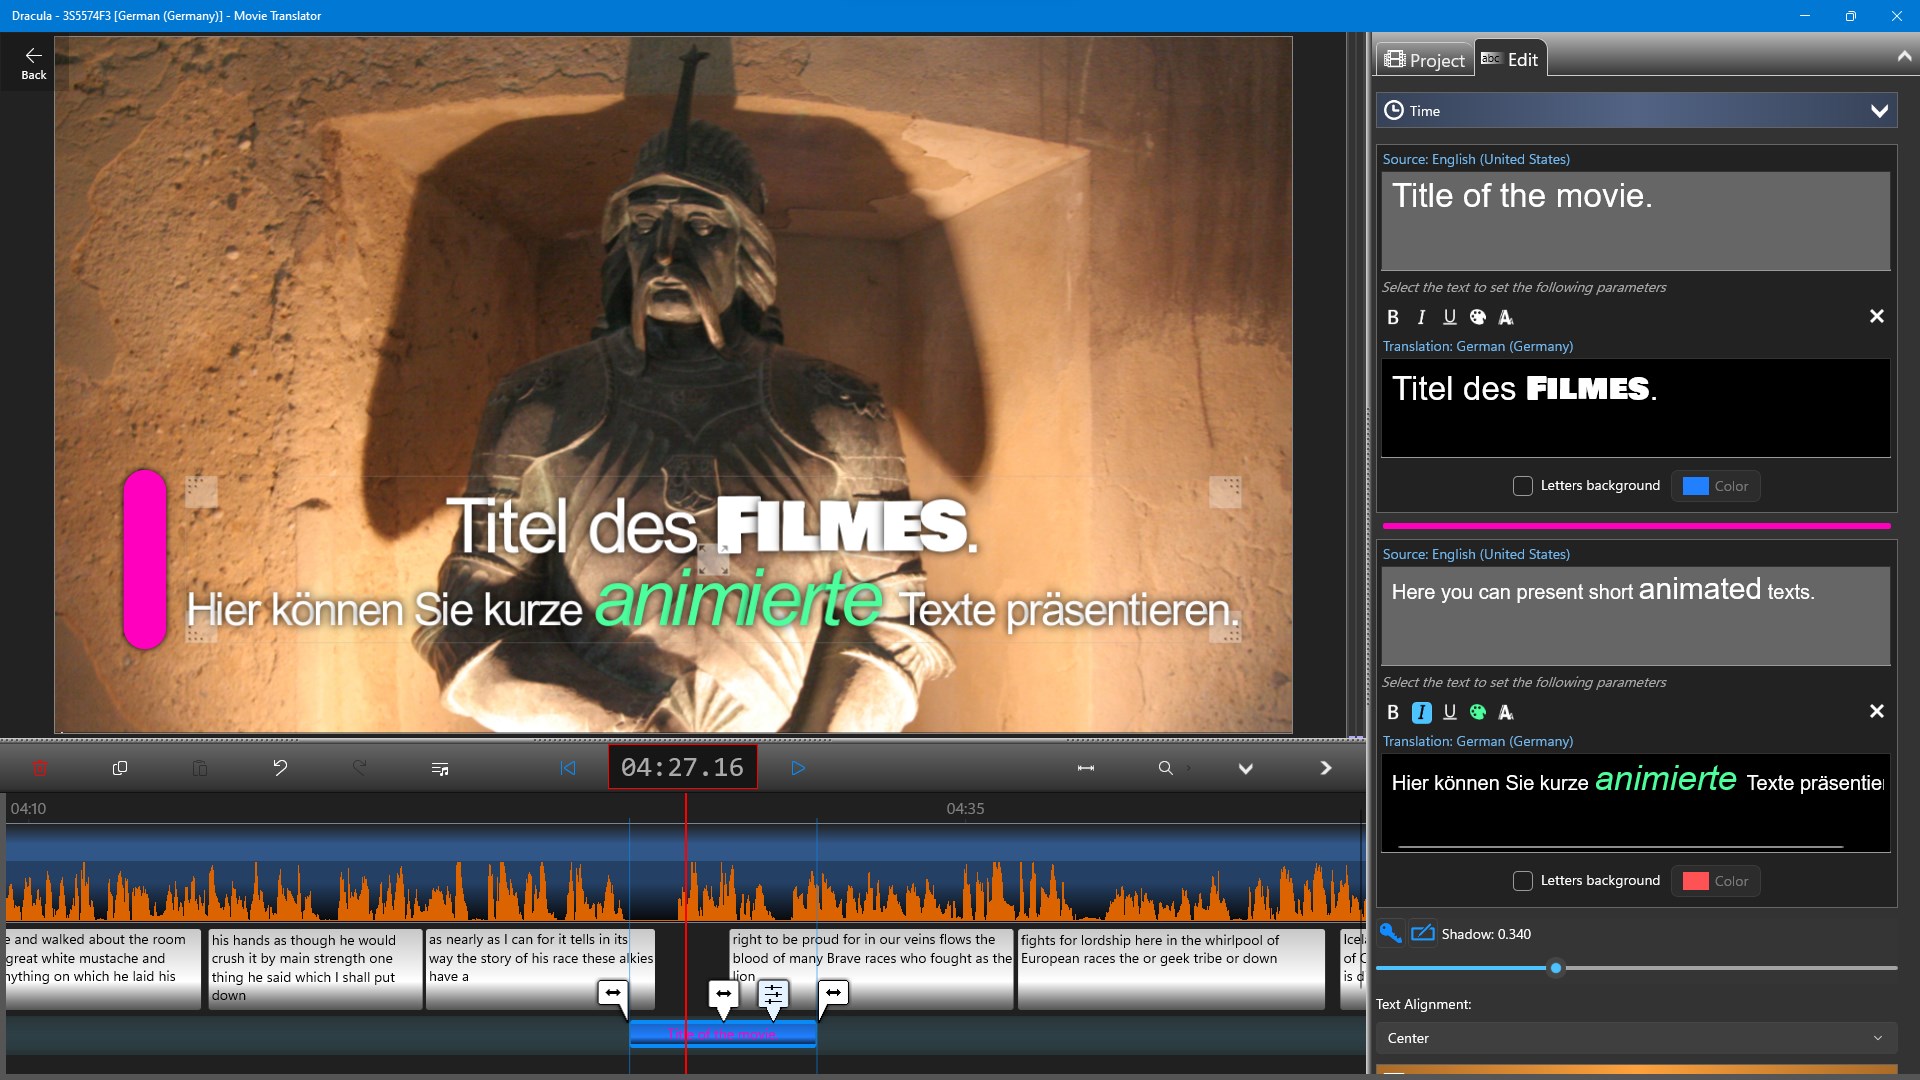Image resolution: width=1920 pixels, height=1080 pixels.
Task: Jump to the start with the skip-back icon
Action: click(x=568, y=768)
